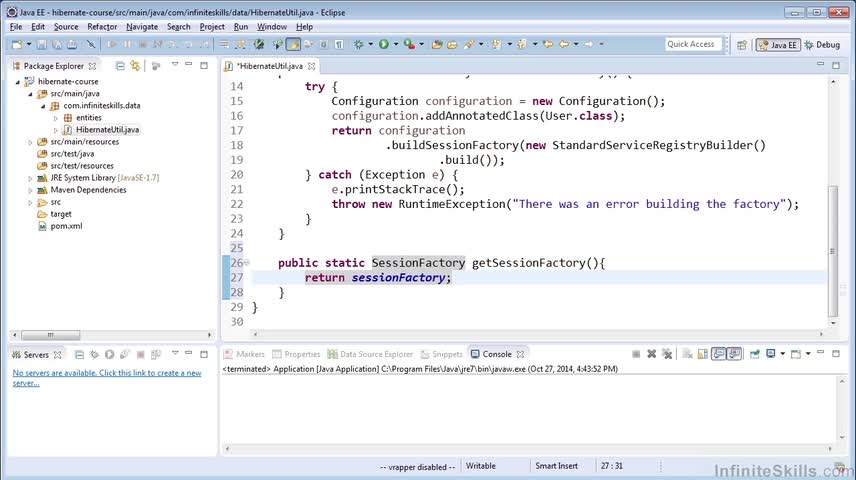
Task: Switch to Java EE perspective
Action: point(778,45)
